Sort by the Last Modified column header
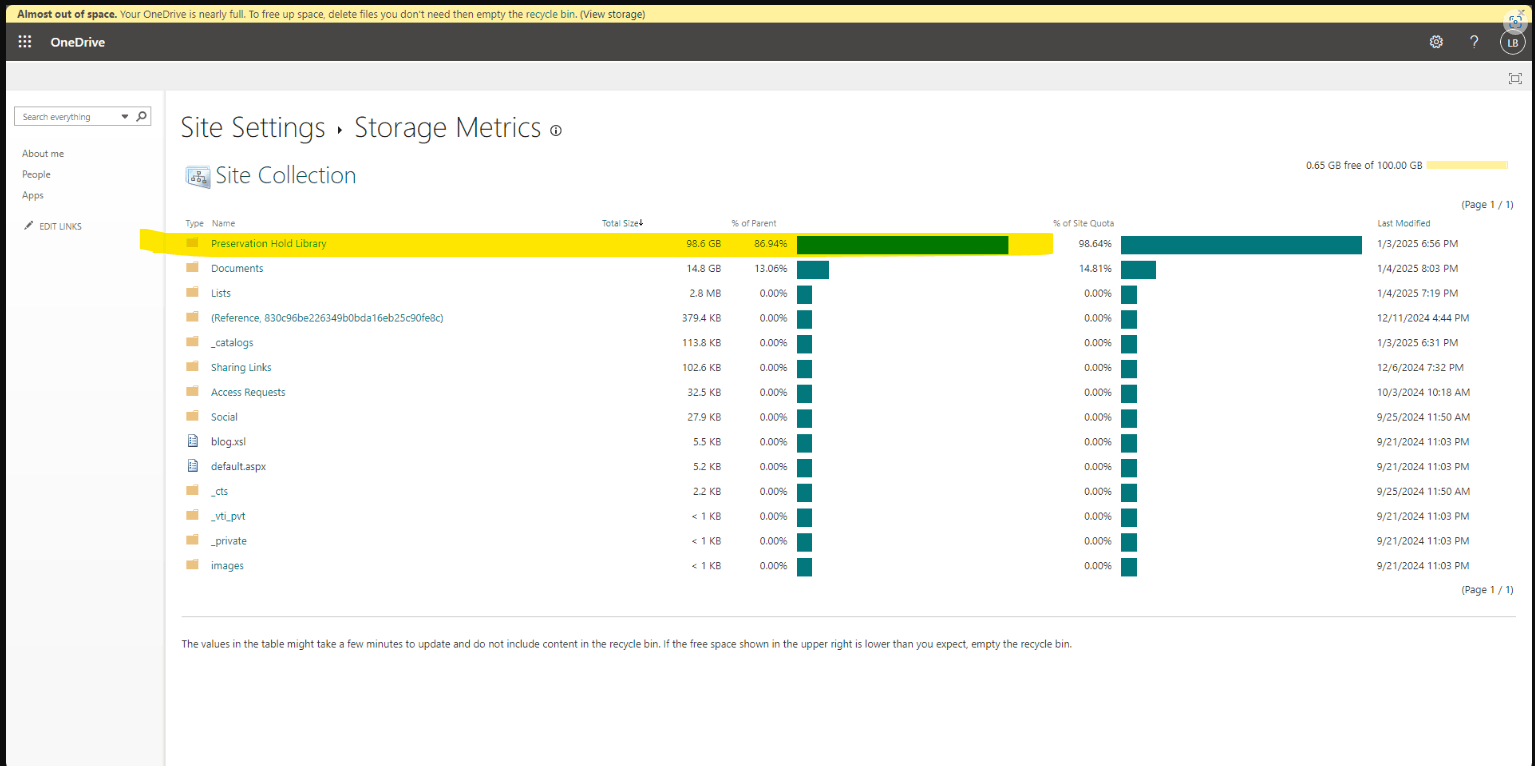The image size is (1535, 766). click(x=1403, y=223)
